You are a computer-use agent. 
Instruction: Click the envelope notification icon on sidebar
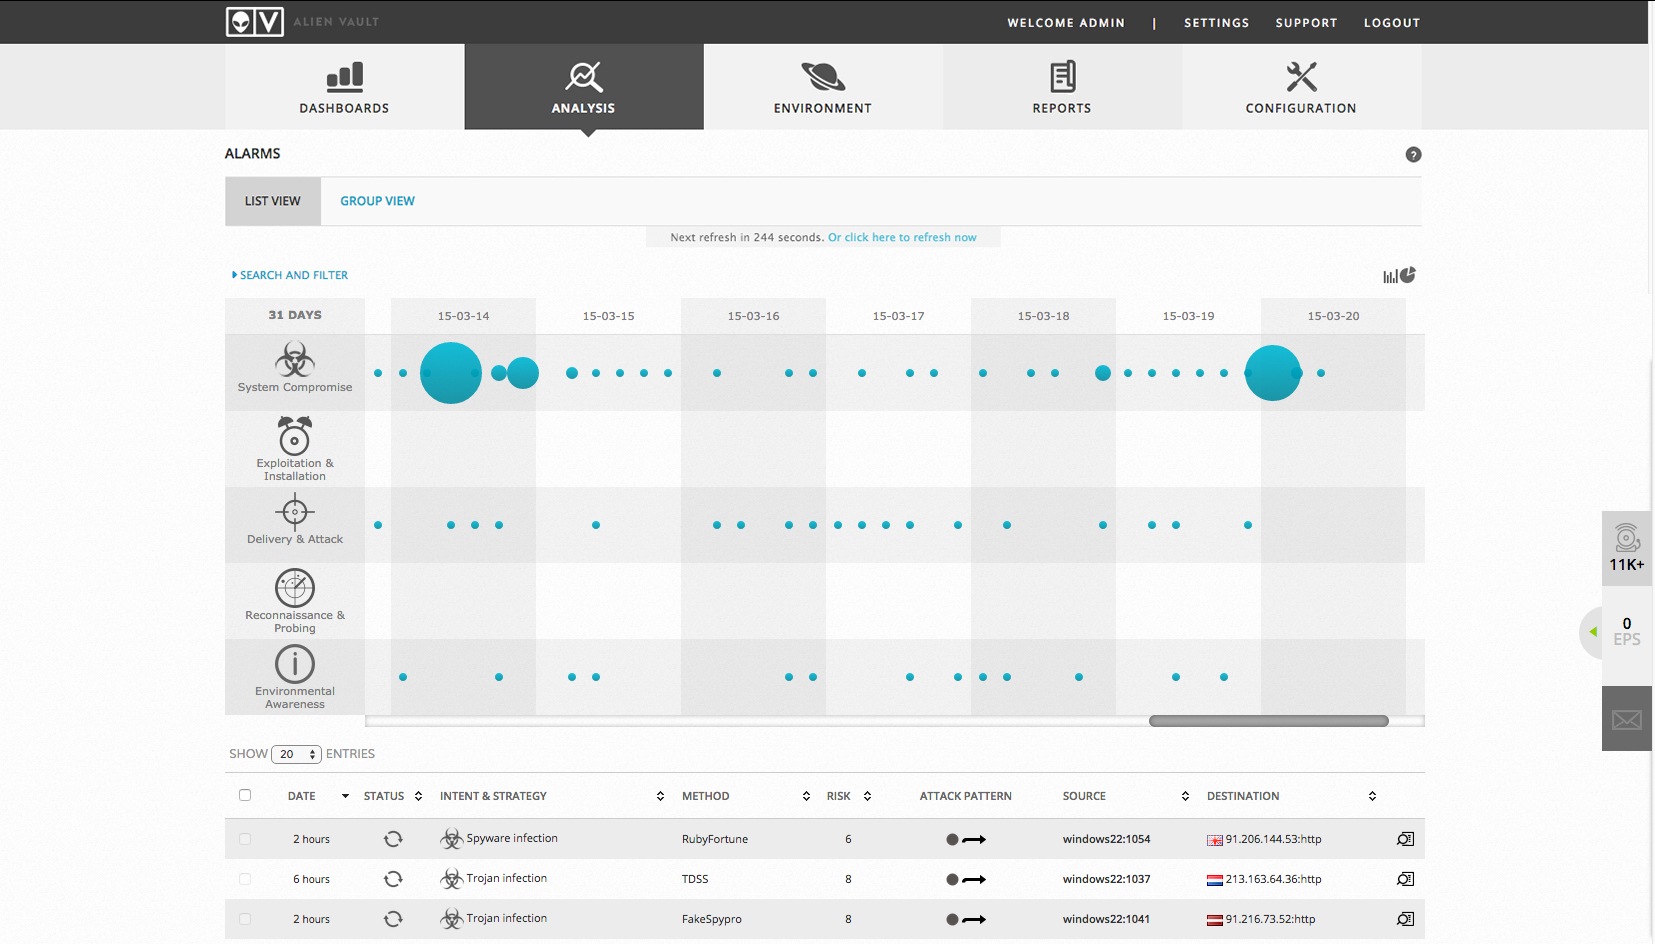pyautogui.click(x=1626, y=719)
